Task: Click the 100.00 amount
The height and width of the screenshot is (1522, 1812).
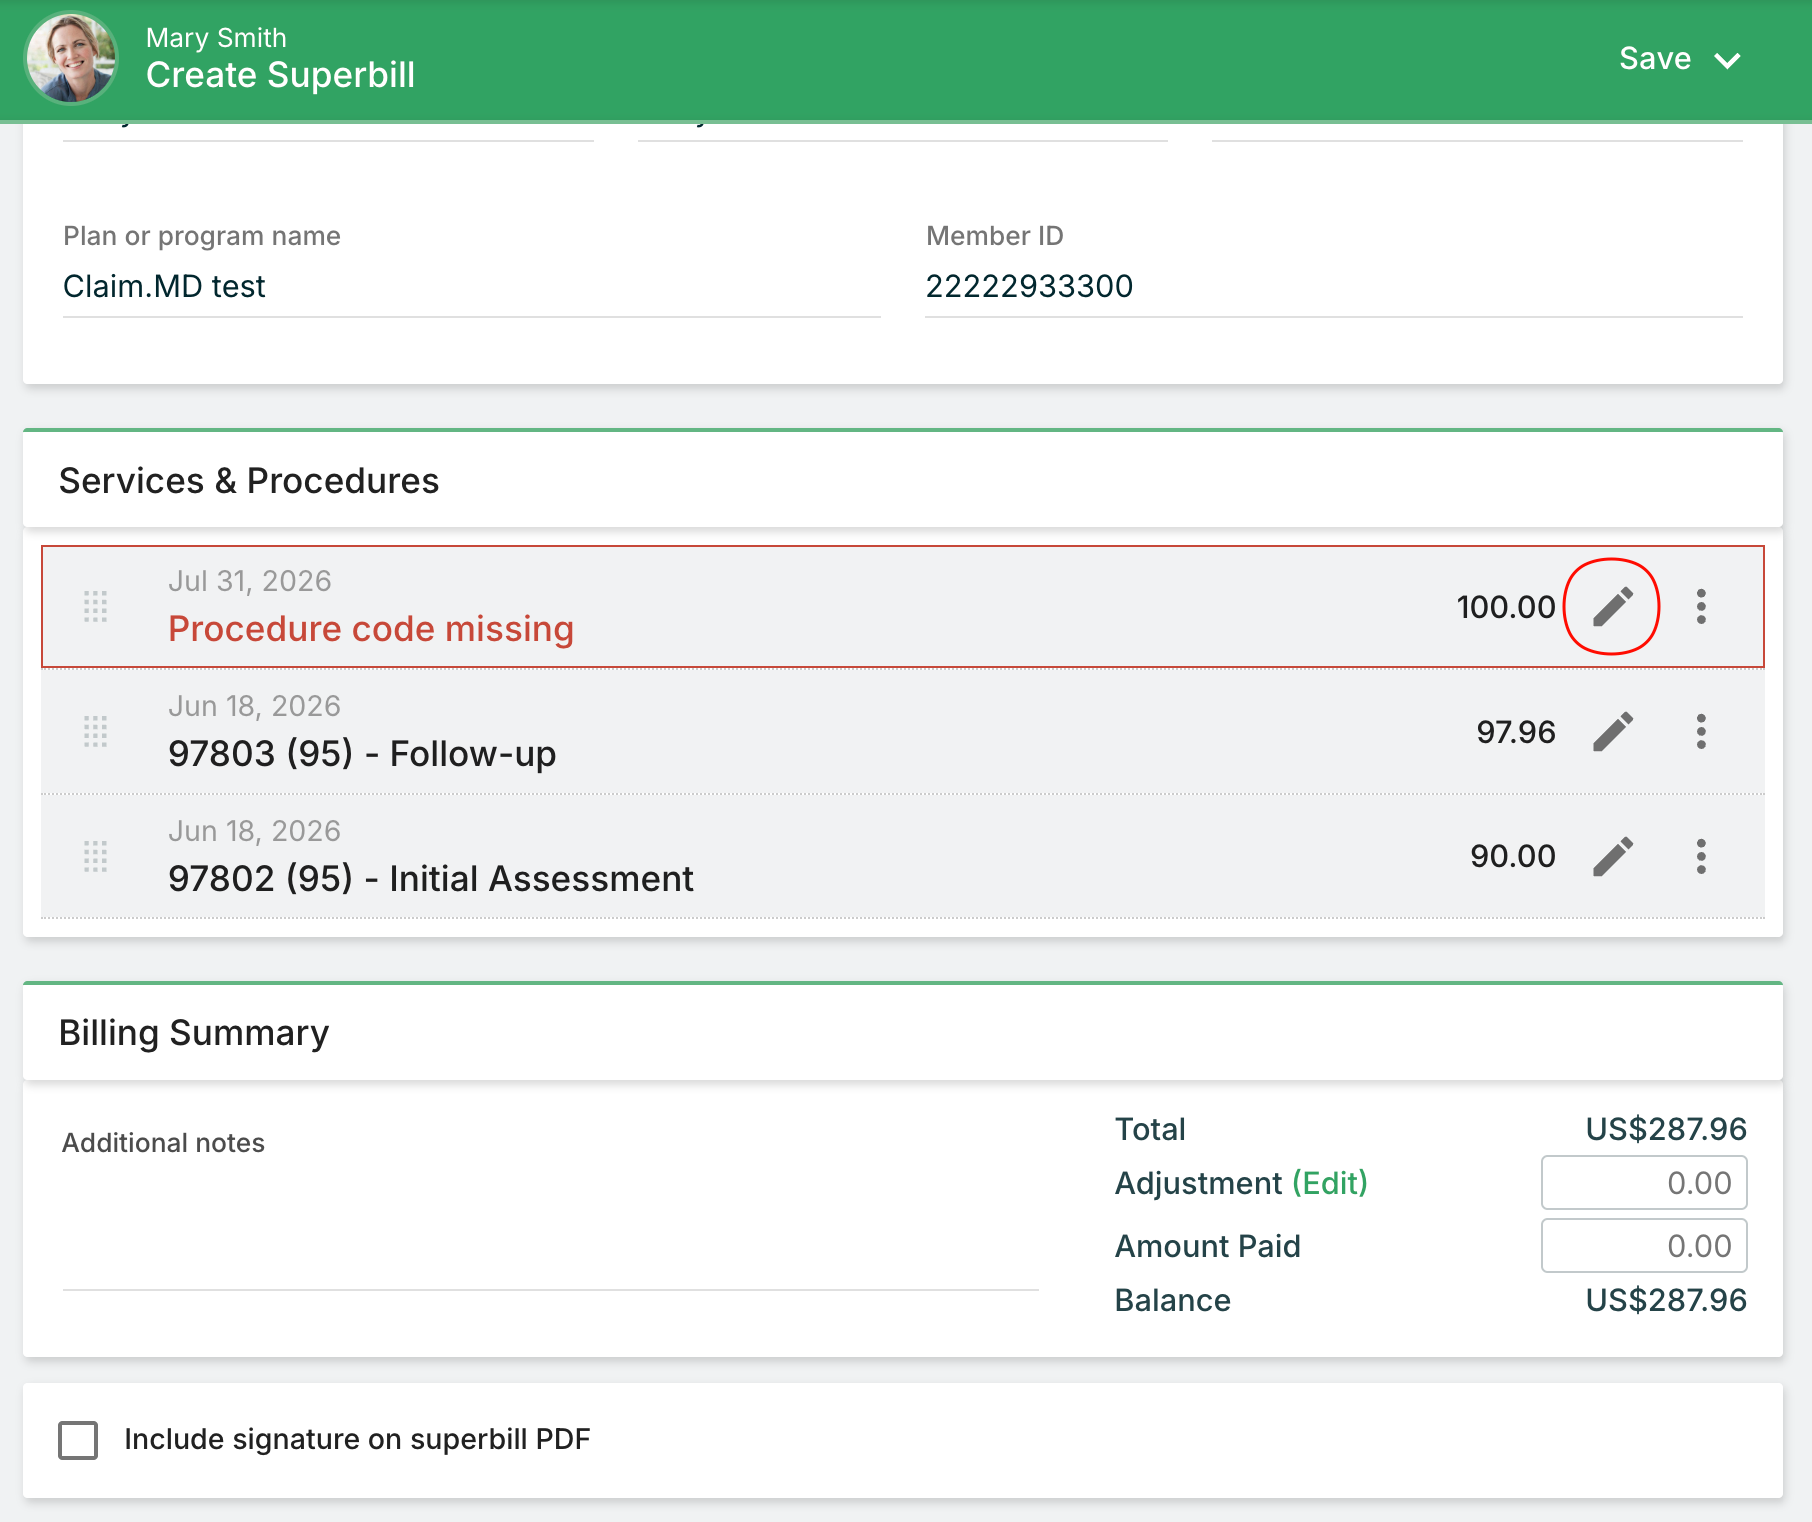Action: point(1506,607)
